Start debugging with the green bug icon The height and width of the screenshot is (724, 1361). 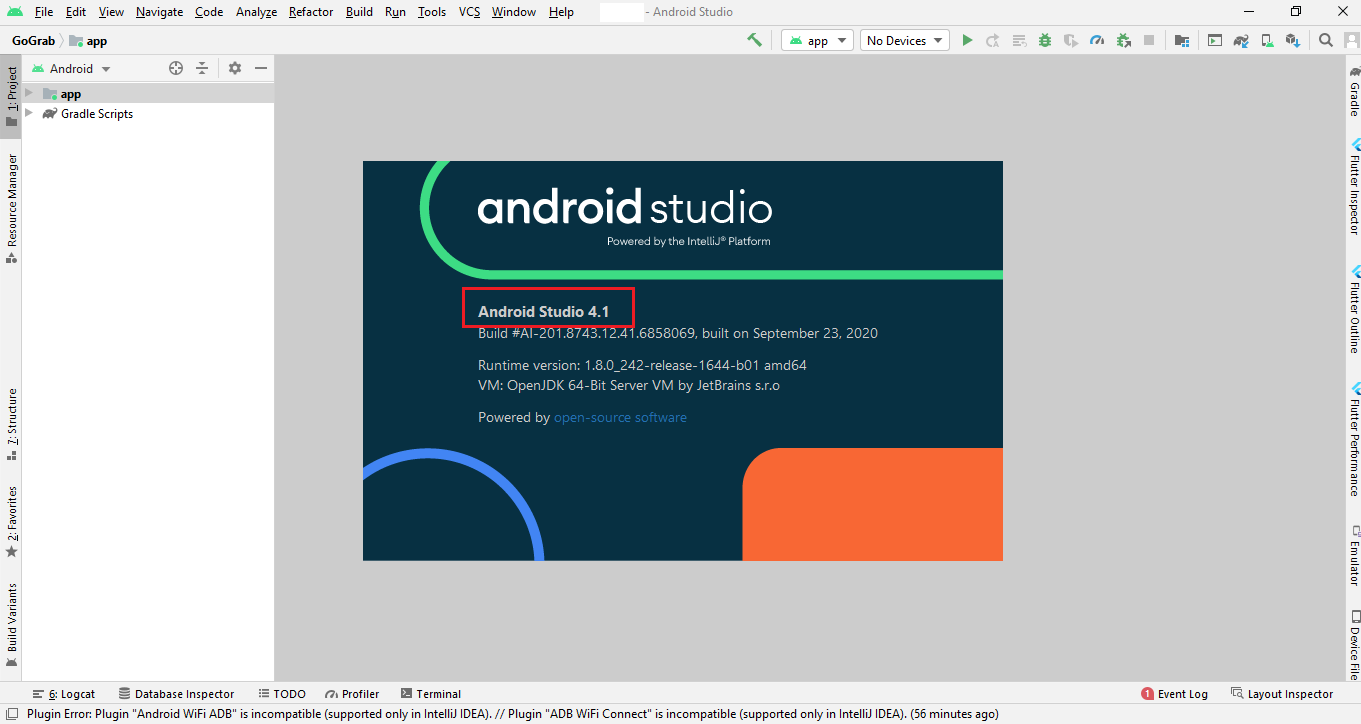[x=1044, y=40]
